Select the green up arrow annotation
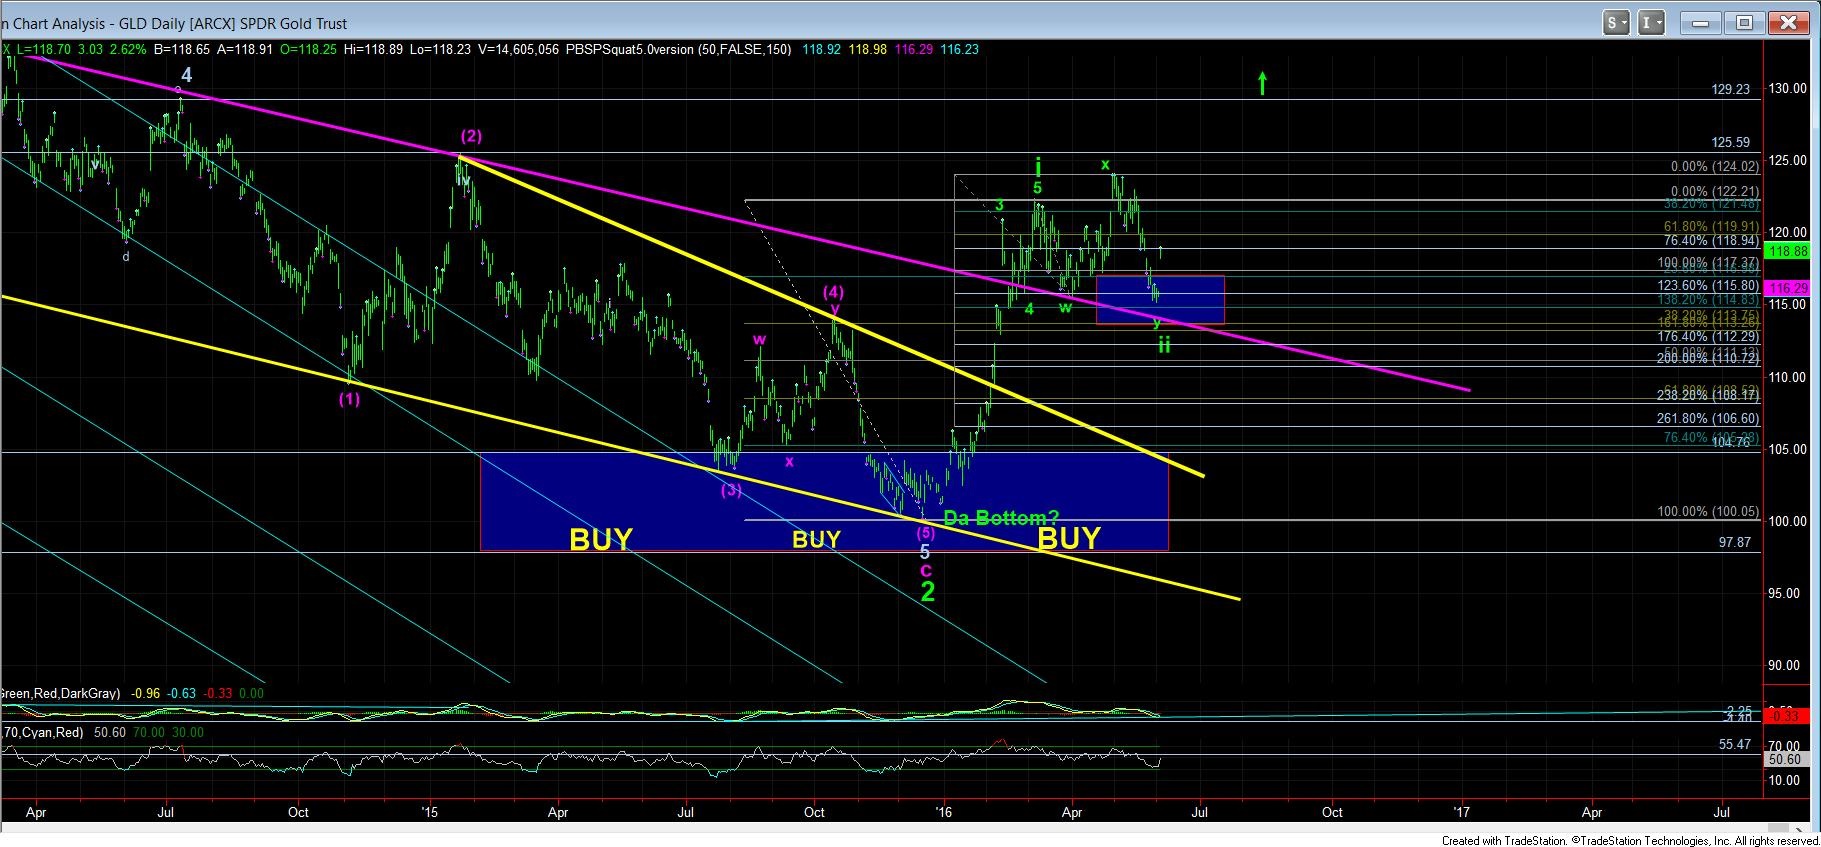 1263,83
